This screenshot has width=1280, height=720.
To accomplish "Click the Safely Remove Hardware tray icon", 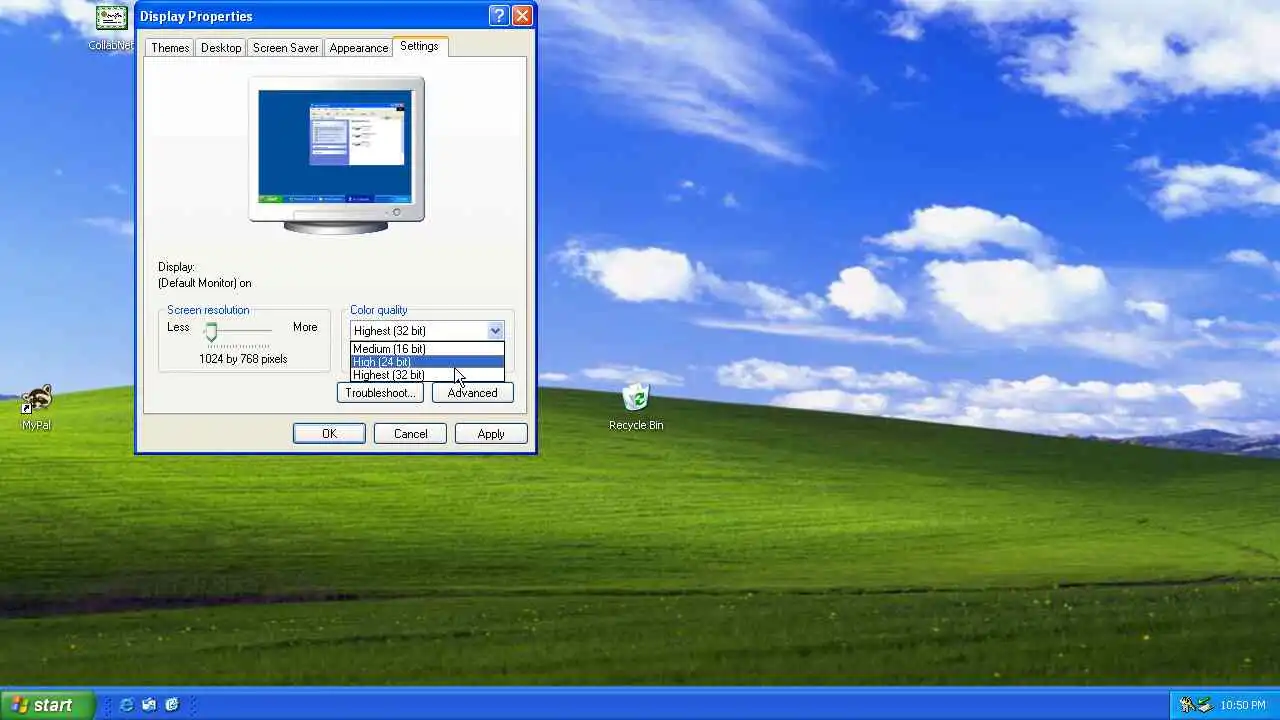I will tap(1205, 705).
